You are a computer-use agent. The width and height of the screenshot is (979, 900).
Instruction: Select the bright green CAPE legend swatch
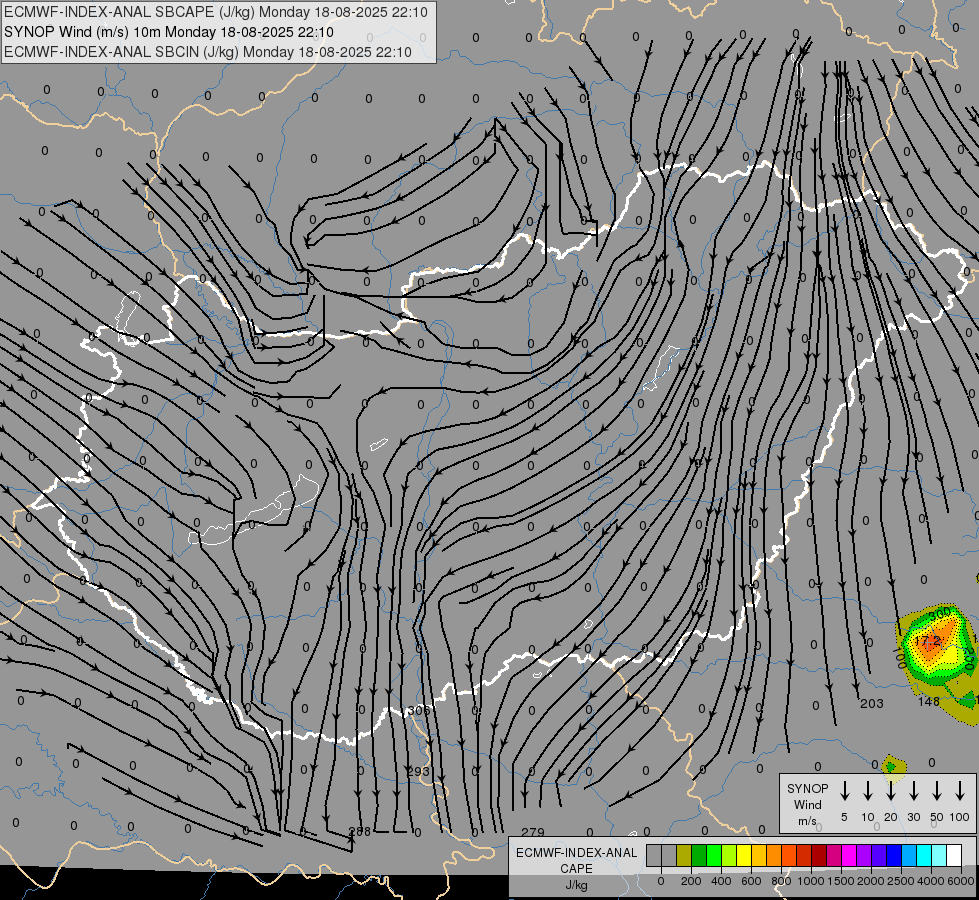(714, 855)
